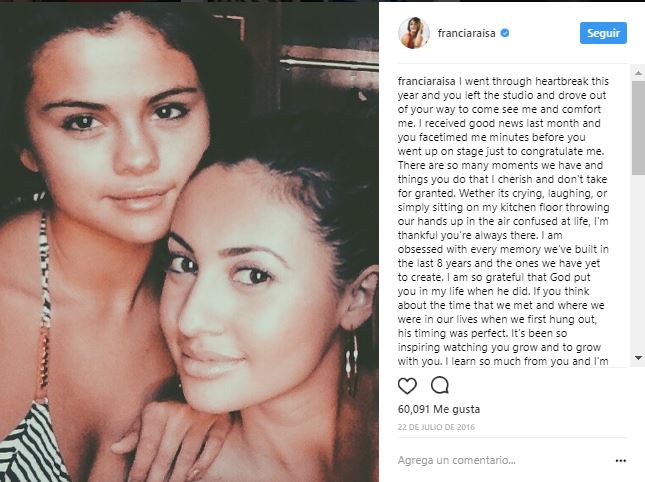Click the heart like icon

tap(407, 386)
